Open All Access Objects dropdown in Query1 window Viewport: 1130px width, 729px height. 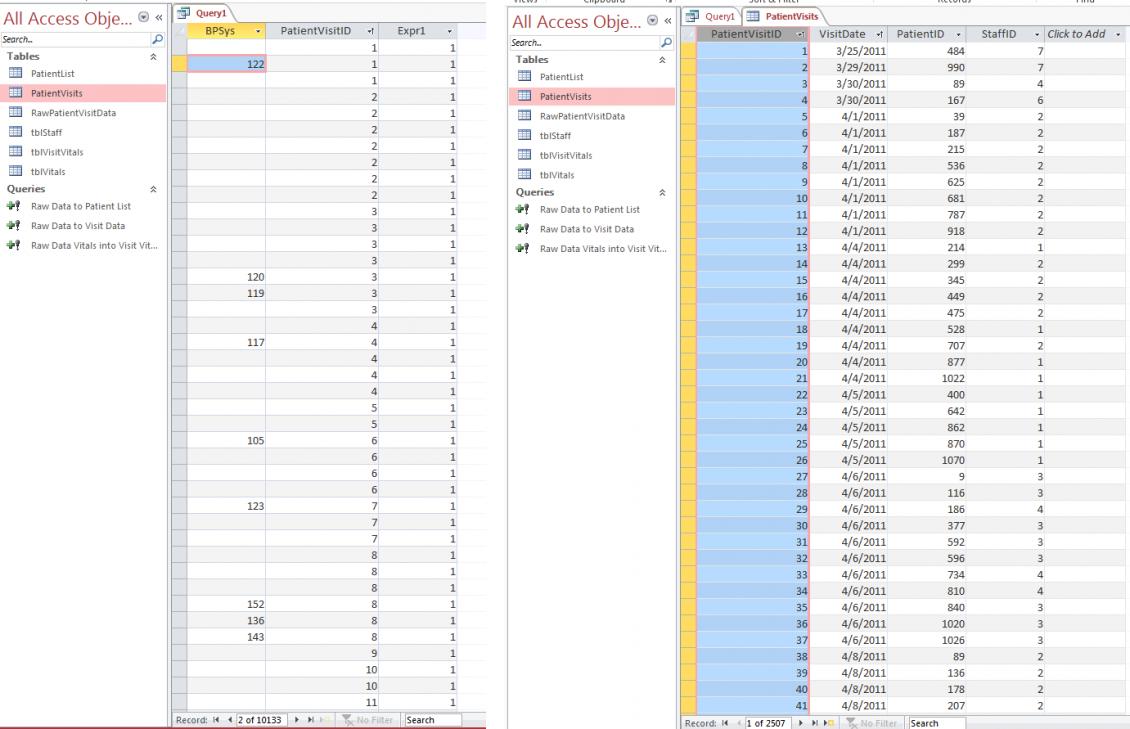[143, 17]
